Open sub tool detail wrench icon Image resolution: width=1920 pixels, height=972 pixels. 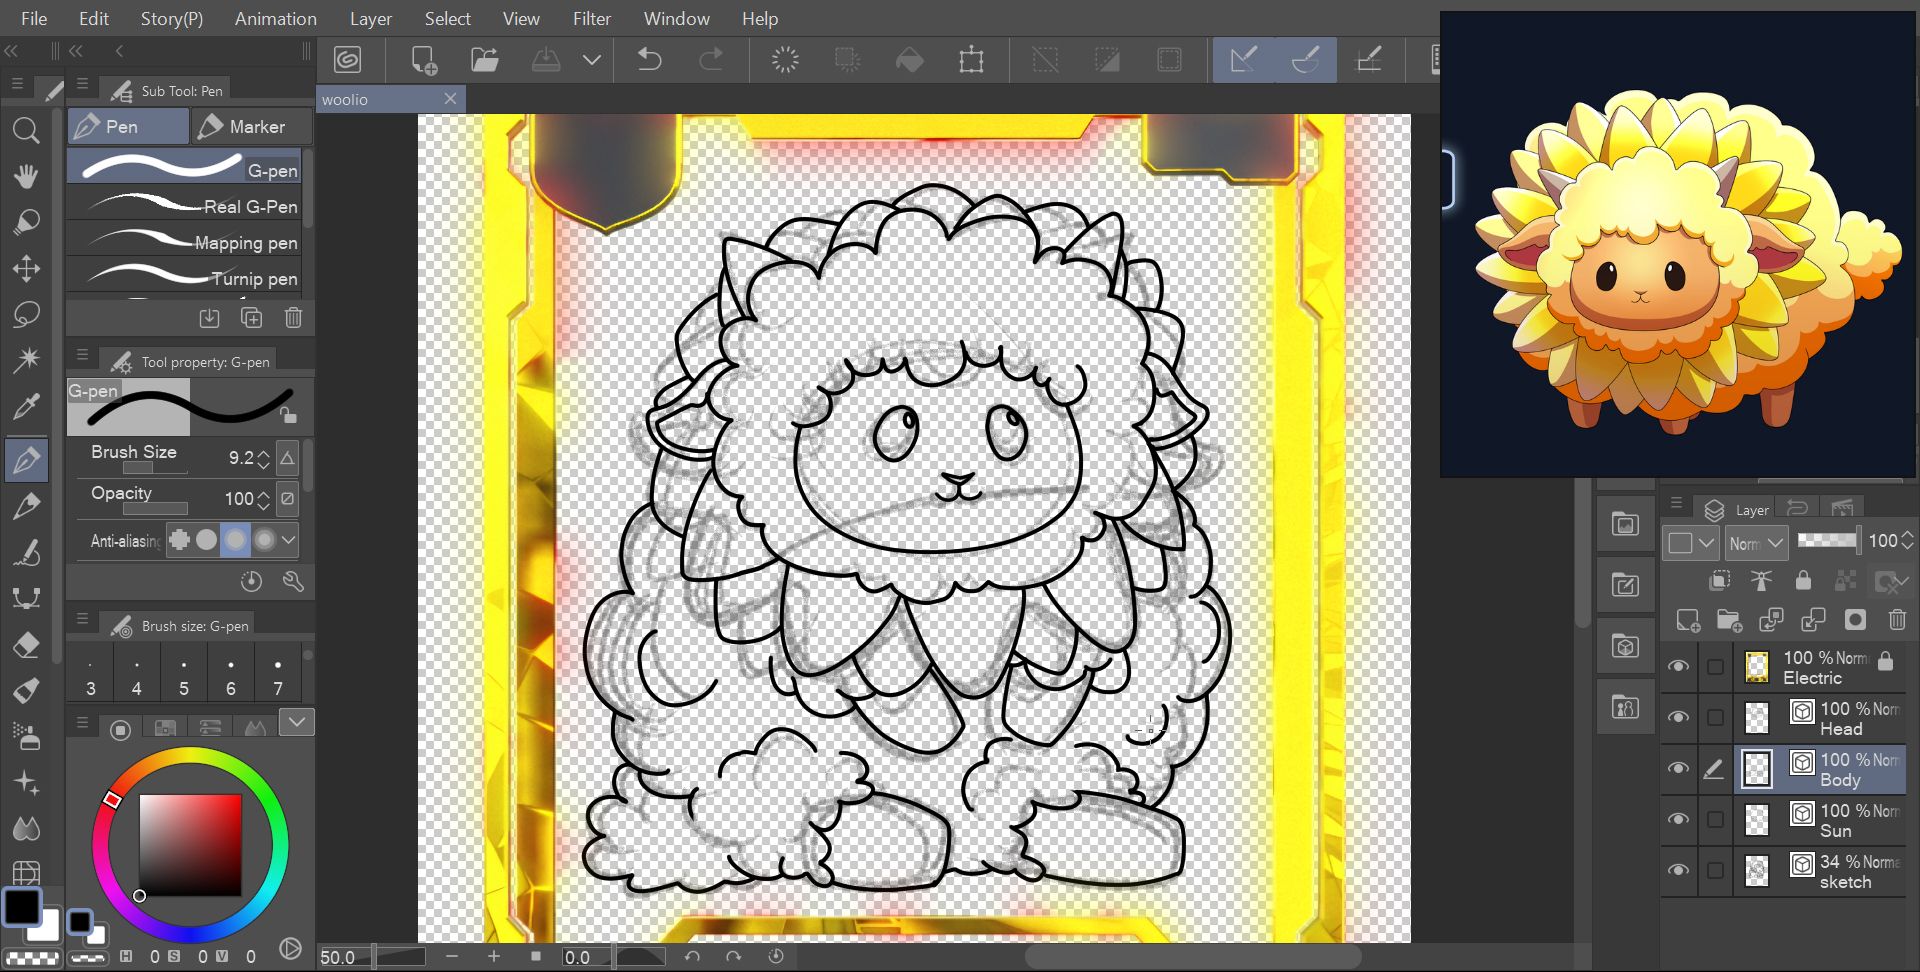click(293, 581)
